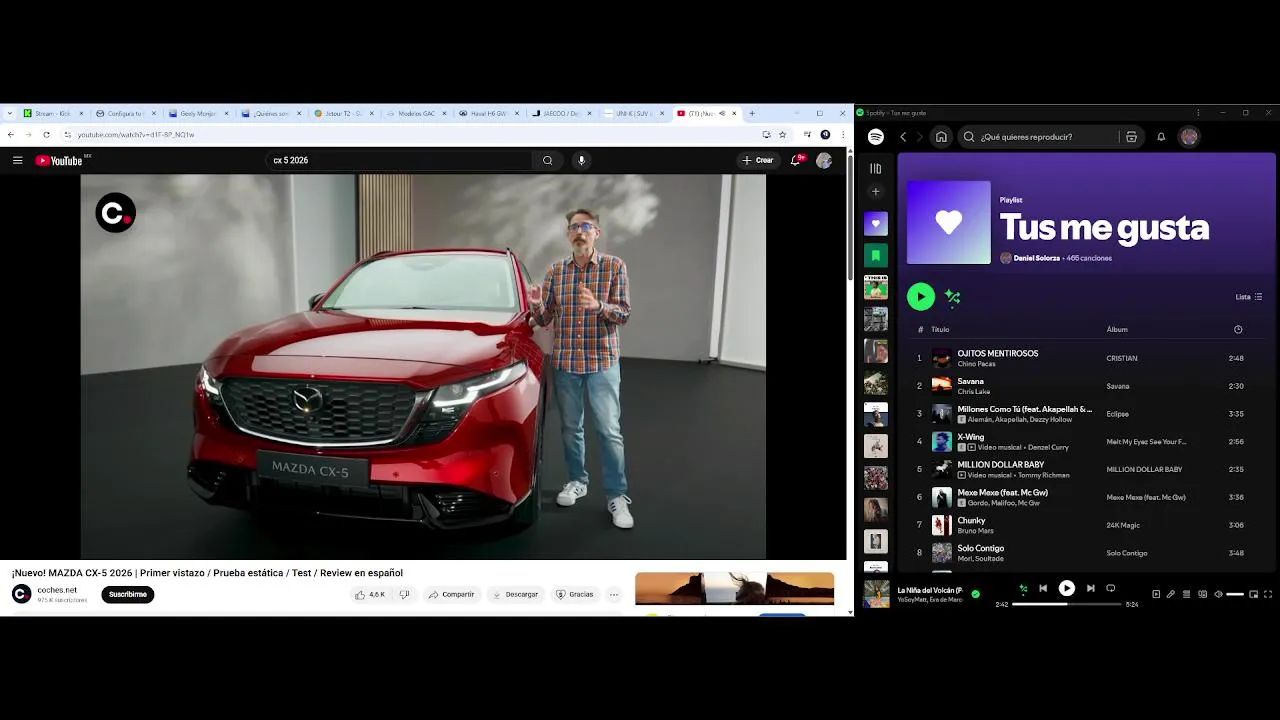Open Spotify notifications bell
Viewport: 1280px width, 720px height.
pos(1161,137)
